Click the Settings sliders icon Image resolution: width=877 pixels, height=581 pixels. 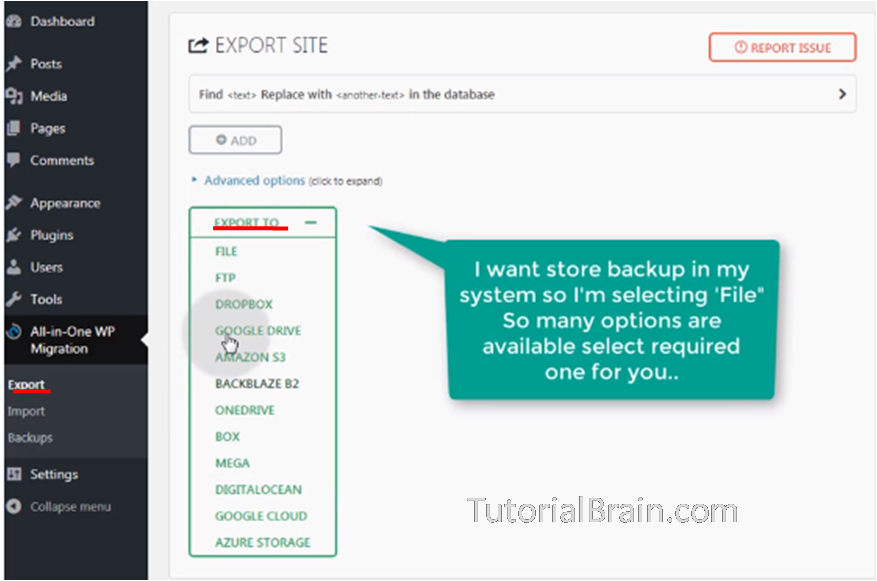pos(14,474)
